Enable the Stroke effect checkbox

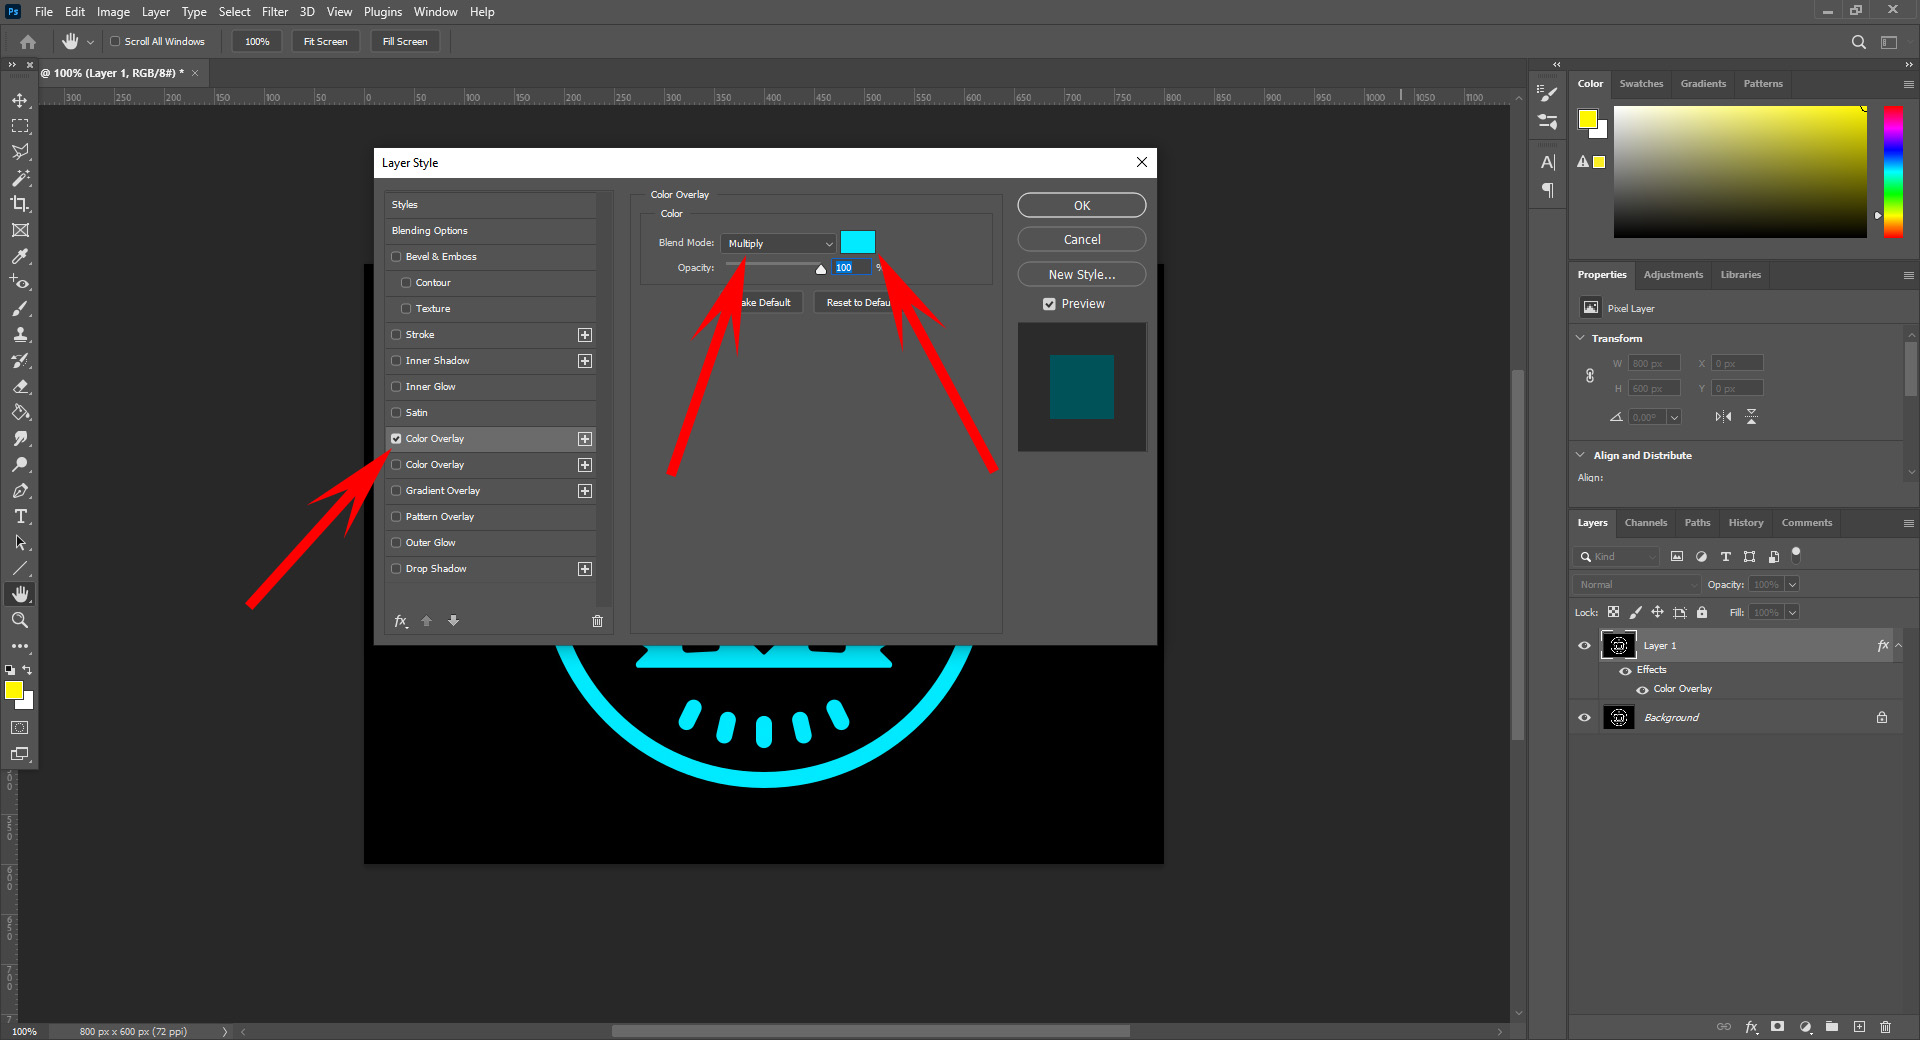(x=396, y=335)
